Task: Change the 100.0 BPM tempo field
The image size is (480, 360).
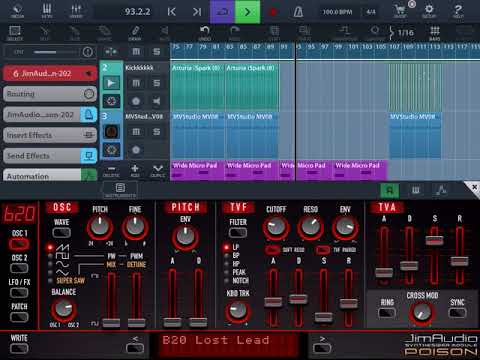Action: point(337,12)
